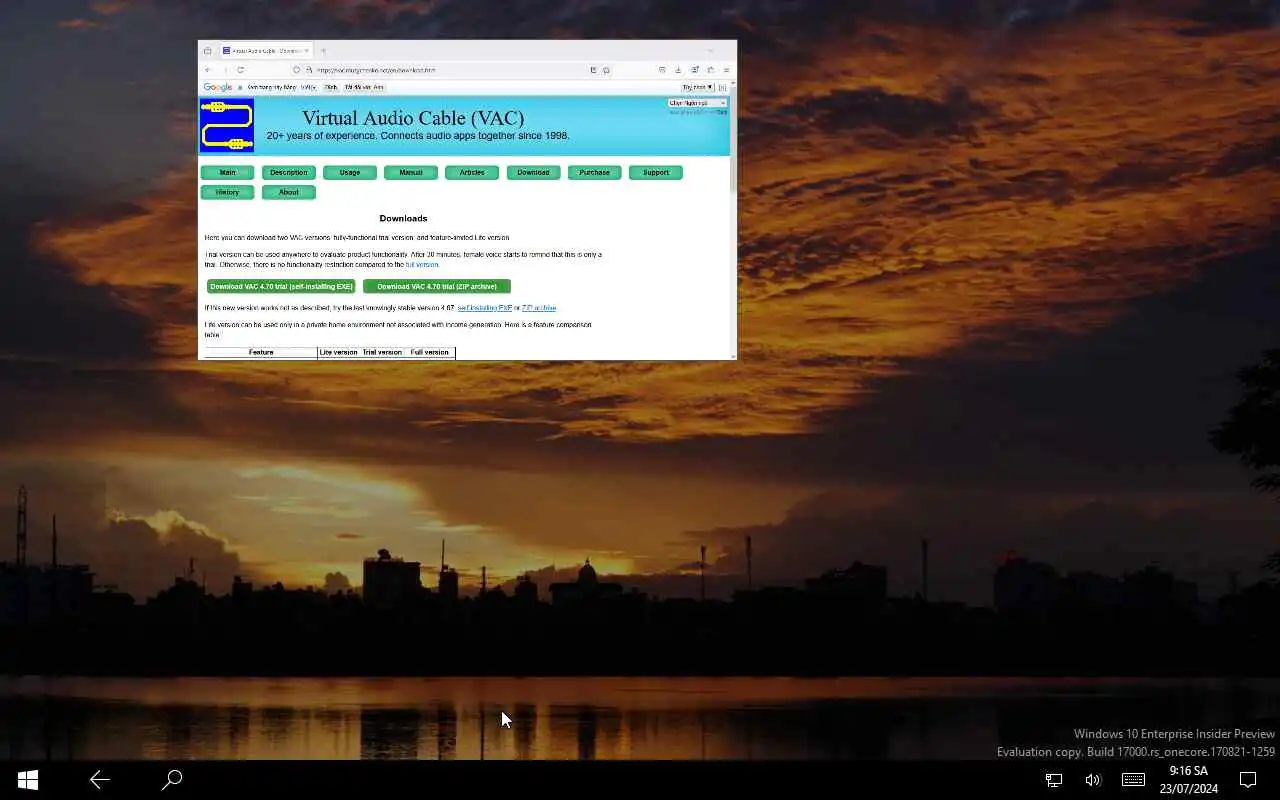
Task: Open Firefox View from the tab bar
Action: pyautogui.click(x=207, y=50)
